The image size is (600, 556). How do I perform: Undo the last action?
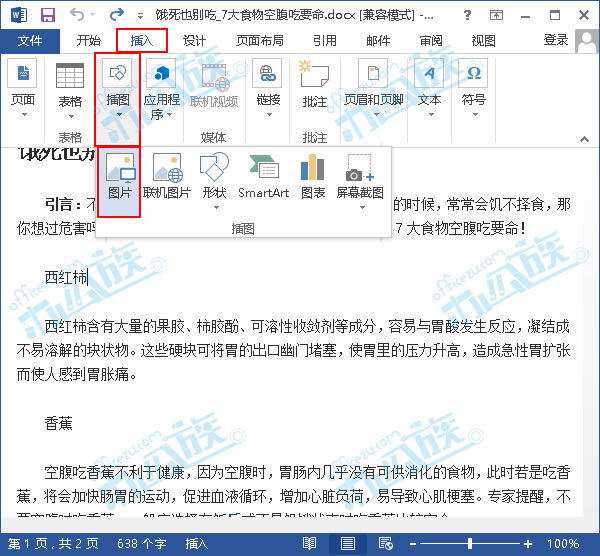click(x=77, y=15)
